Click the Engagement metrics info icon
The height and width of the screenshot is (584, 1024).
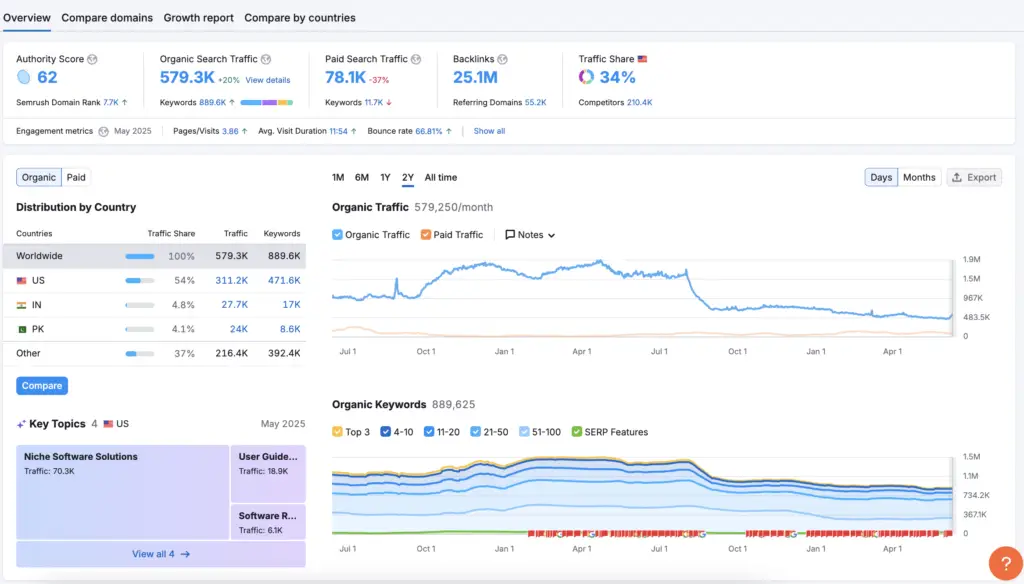(103, 131)
